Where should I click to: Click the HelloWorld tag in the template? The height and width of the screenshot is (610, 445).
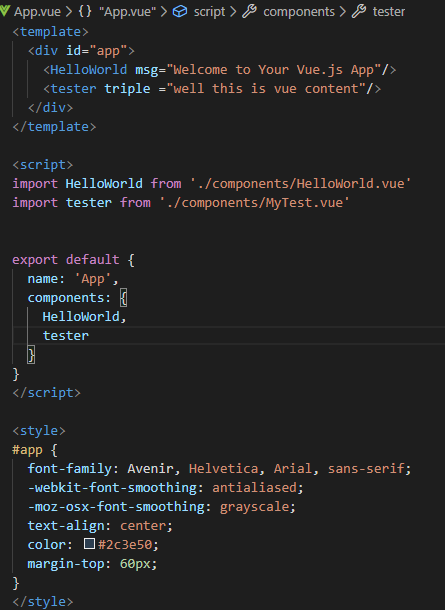pos(89,70)
